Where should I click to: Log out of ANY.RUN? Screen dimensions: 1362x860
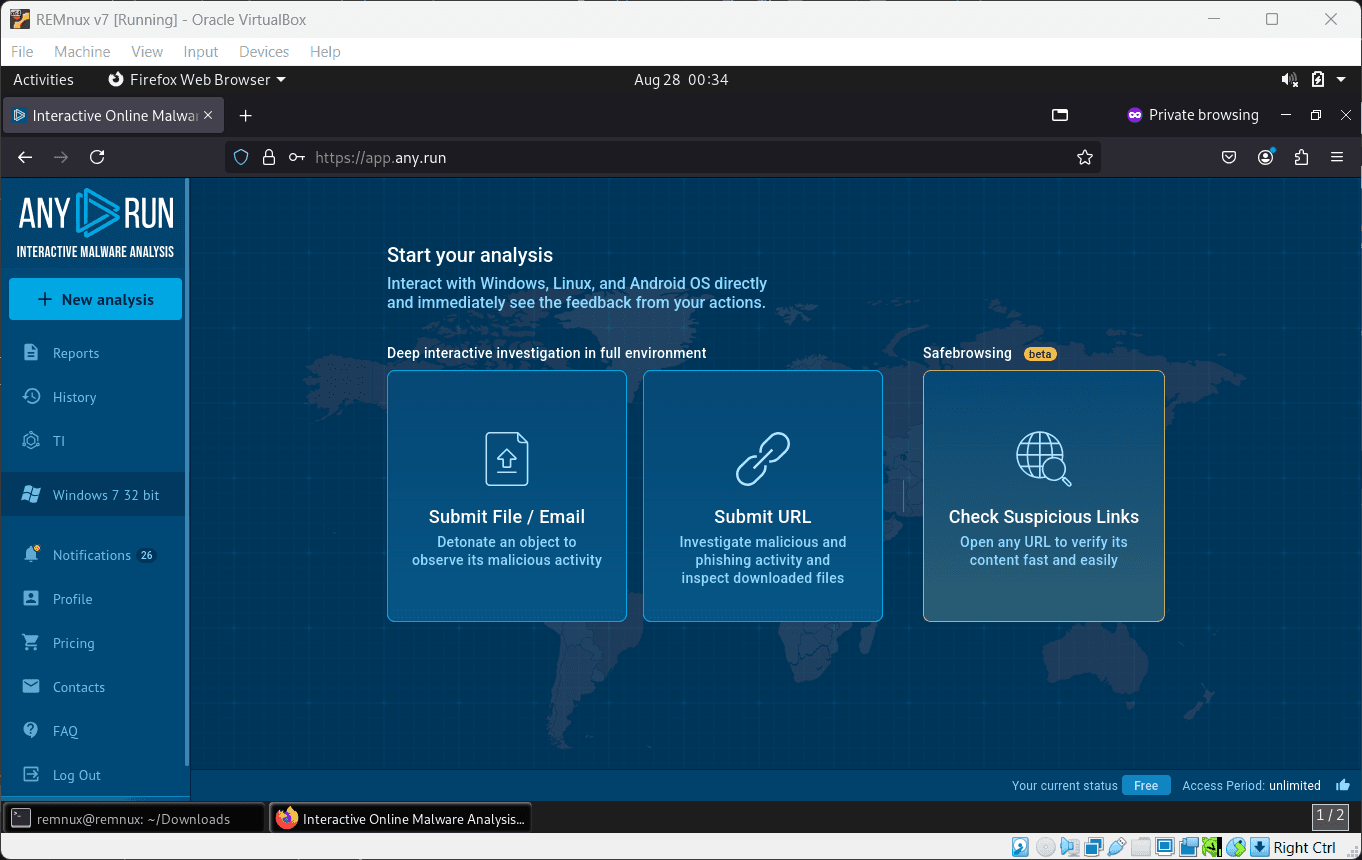[x=94, y=775]
